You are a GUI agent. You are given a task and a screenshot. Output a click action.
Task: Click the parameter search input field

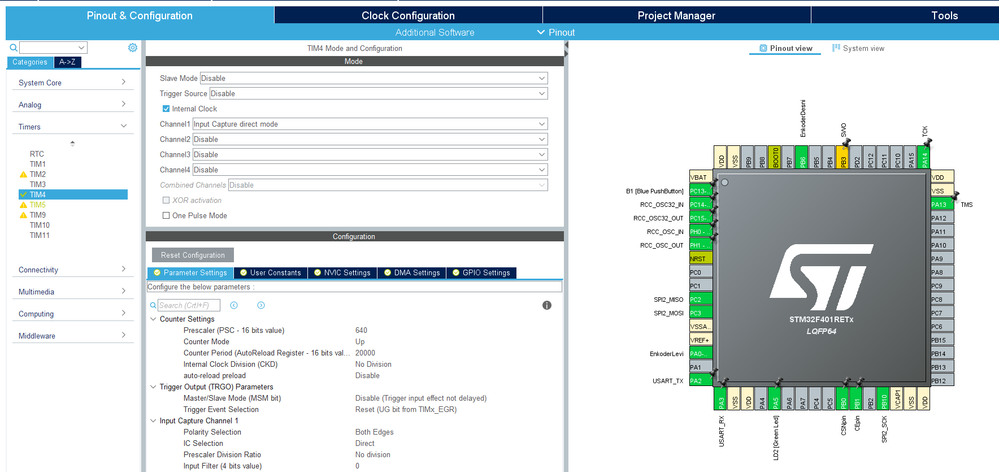pos(189,305)
